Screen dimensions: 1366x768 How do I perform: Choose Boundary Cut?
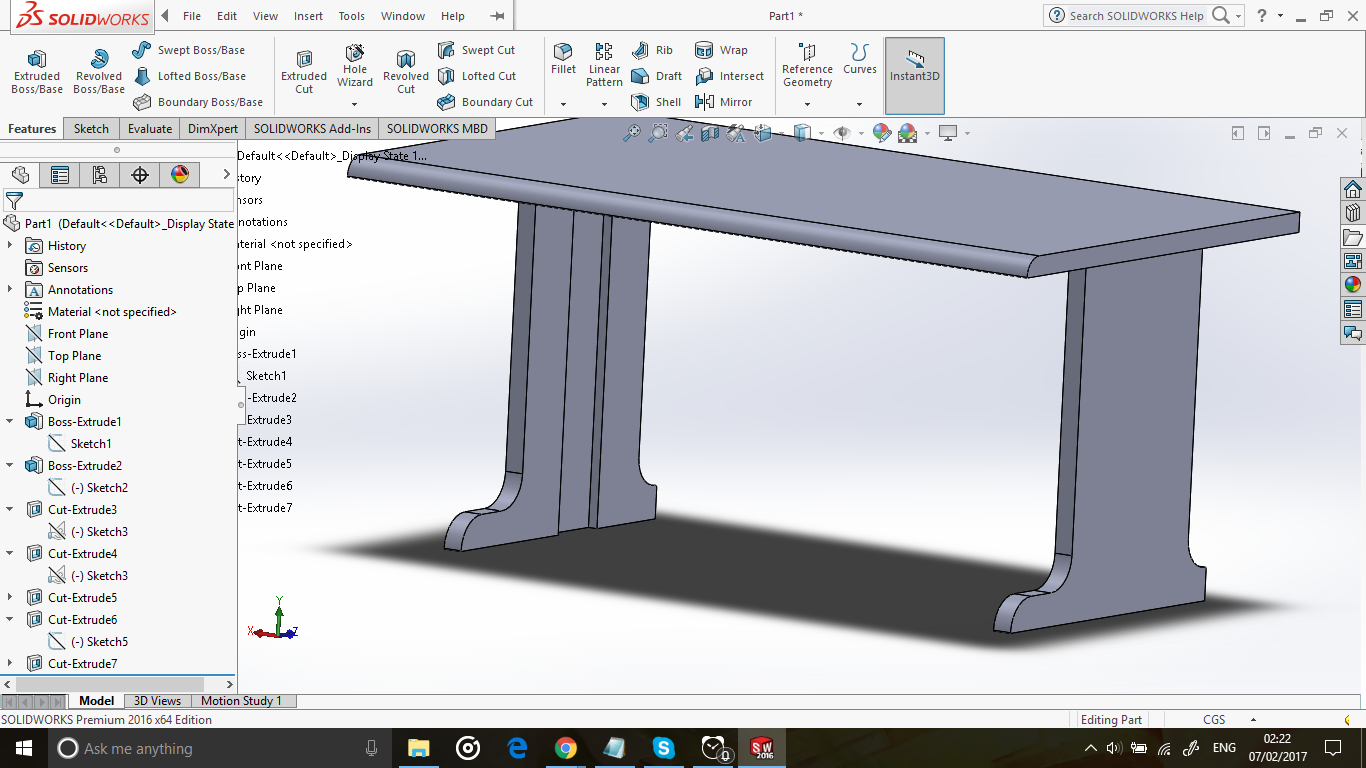coord(485,102)
